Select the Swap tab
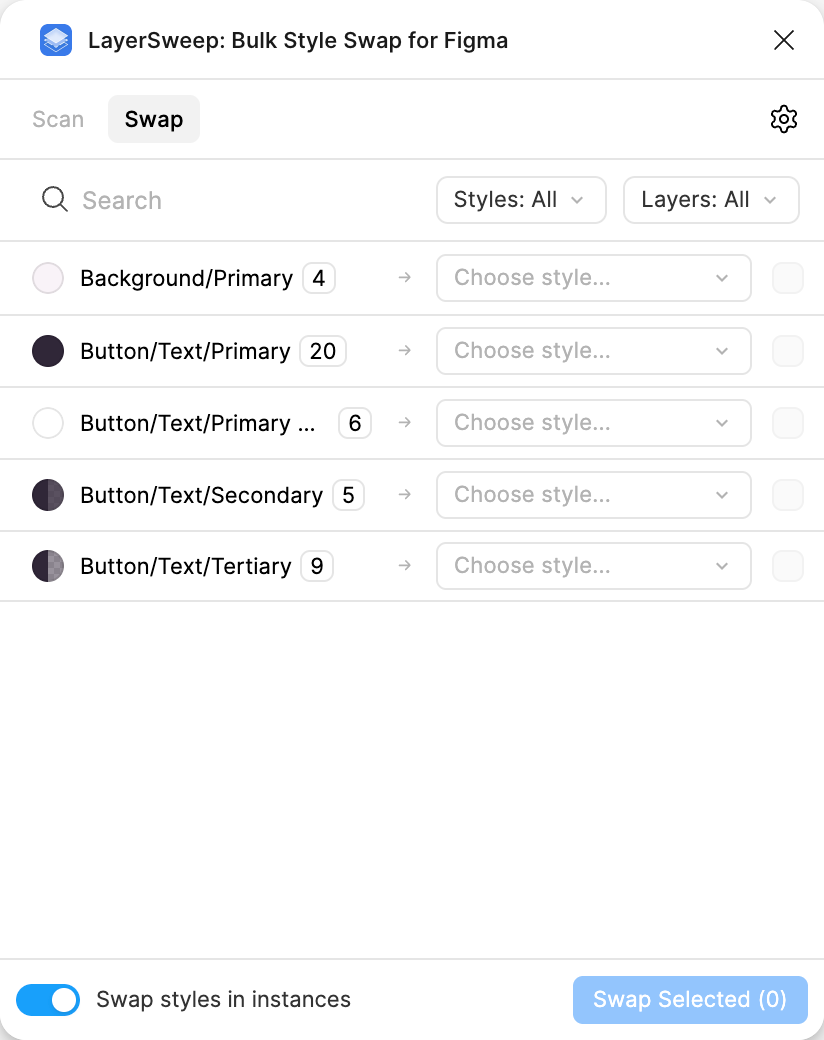This screenshot has width=824, height=1040. click(x=153, y=119)
